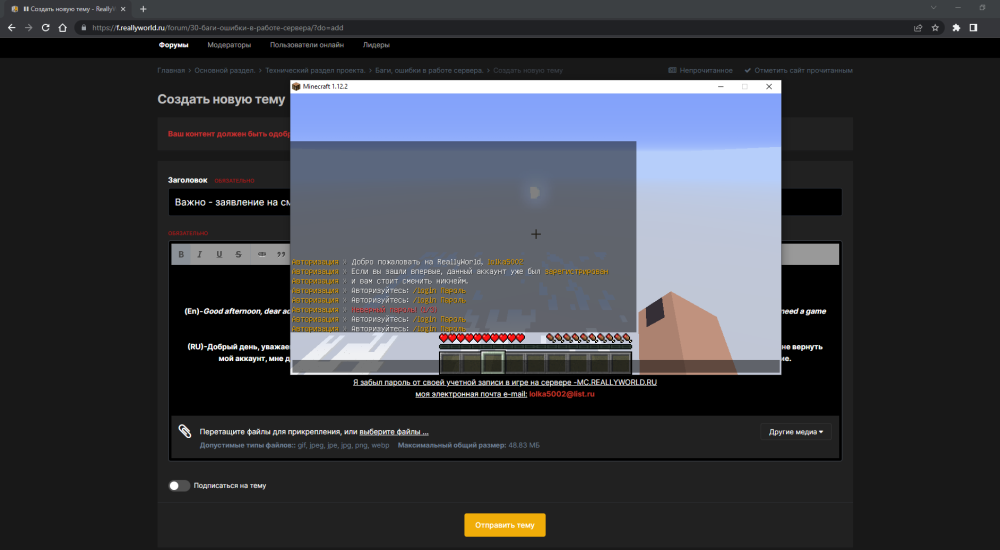Click the paperclip attachment icon

coord(185,431)
